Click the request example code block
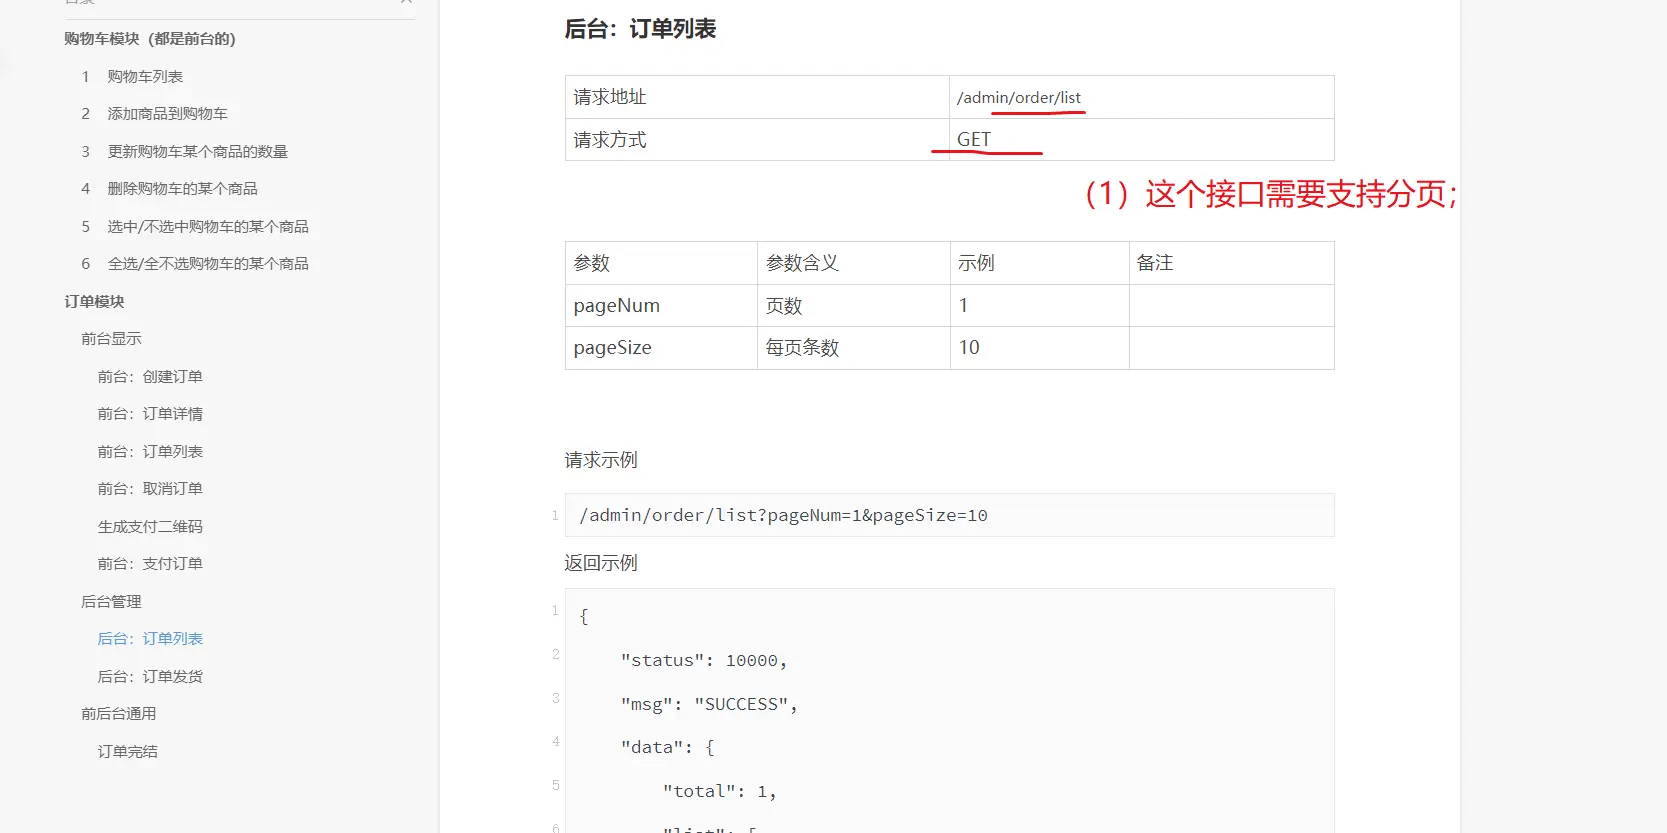 coord(948,515)
